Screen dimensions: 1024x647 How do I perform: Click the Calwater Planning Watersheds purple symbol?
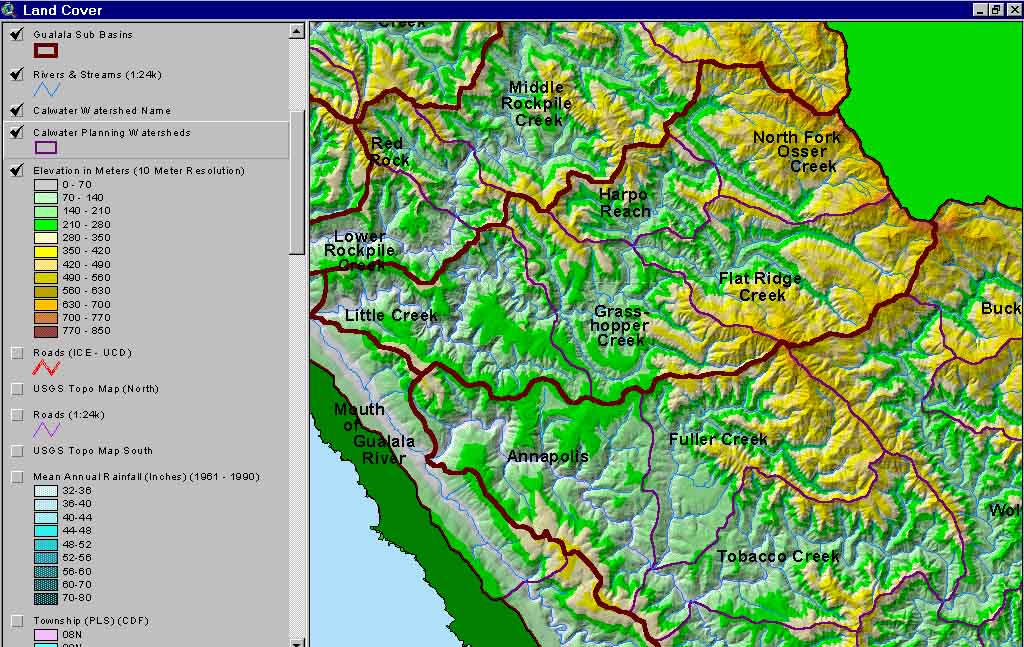click(x=46, y=148)
